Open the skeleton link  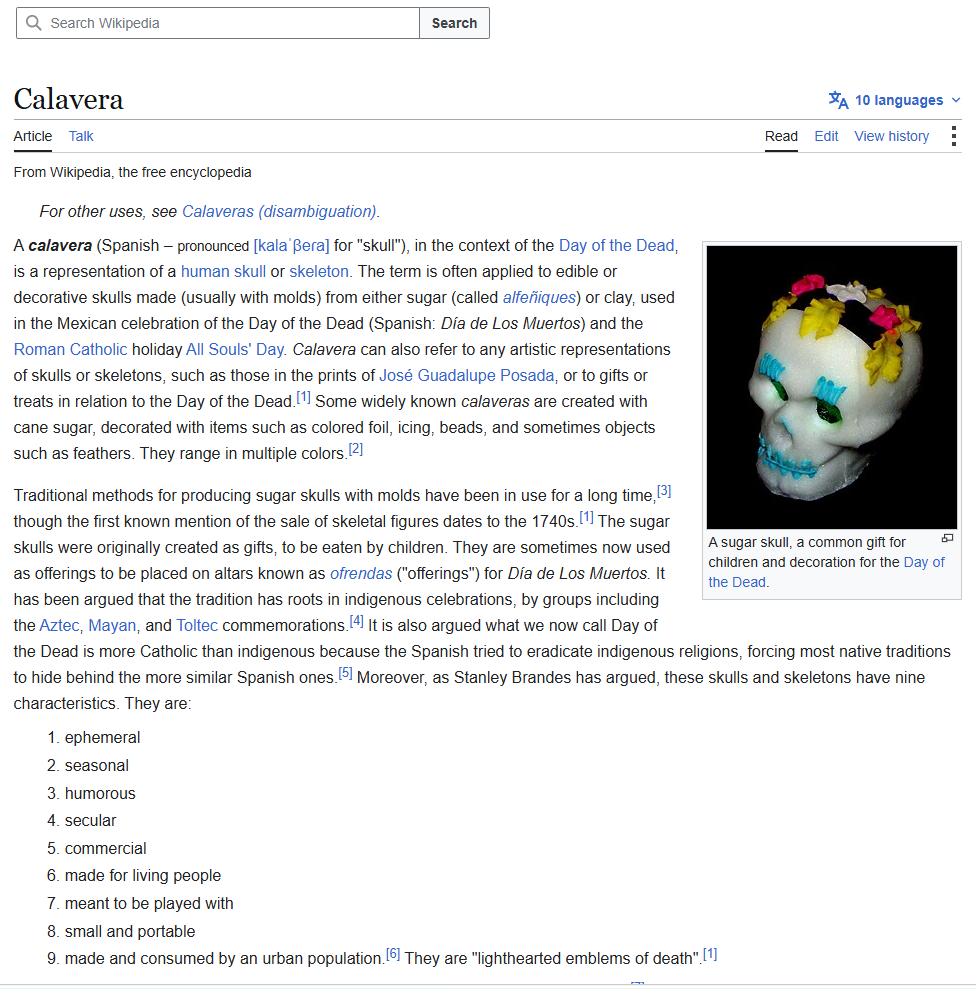click(x=319, y=271)
